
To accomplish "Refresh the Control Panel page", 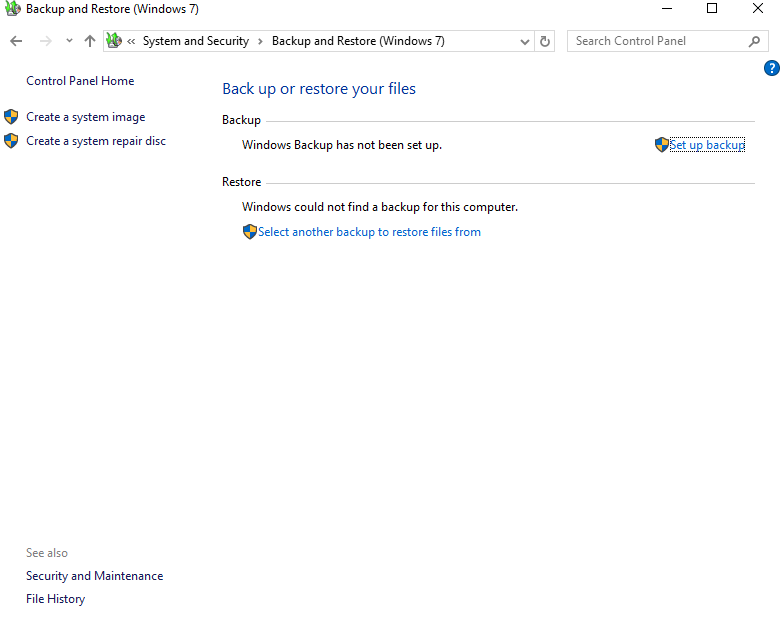I will (x=545, y=41).
